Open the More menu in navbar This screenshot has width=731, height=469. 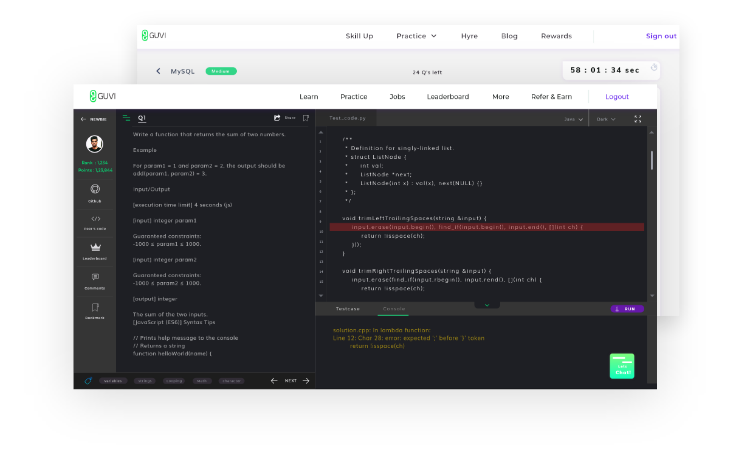pyautogui.click(x=501, y=97)
